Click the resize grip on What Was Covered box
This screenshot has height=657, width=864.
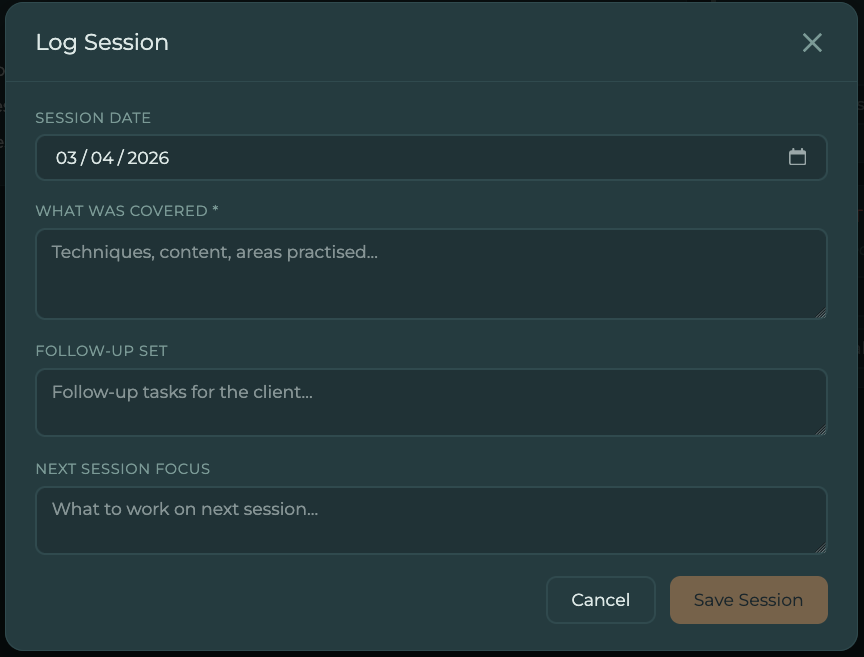822,313
